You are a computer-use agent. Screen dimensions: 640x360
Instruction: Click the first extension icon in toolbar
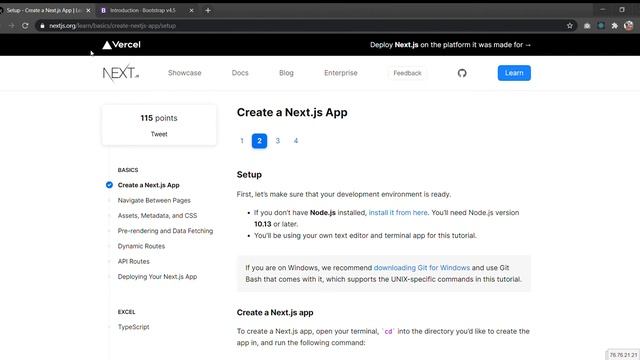tap(587, 26)
